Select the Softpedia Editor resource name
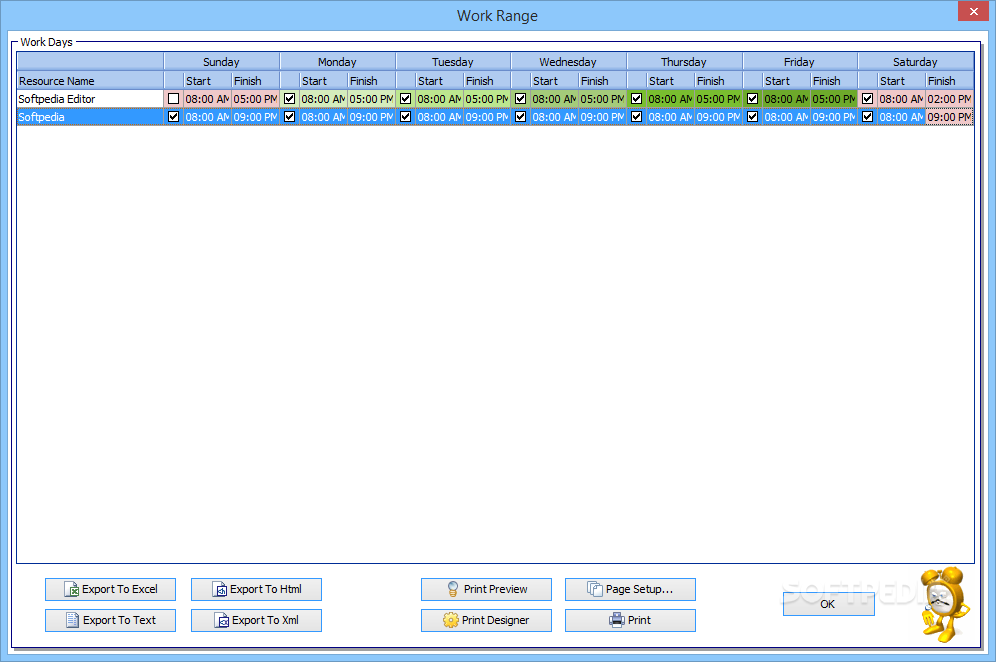 click(x=90, y=99)
